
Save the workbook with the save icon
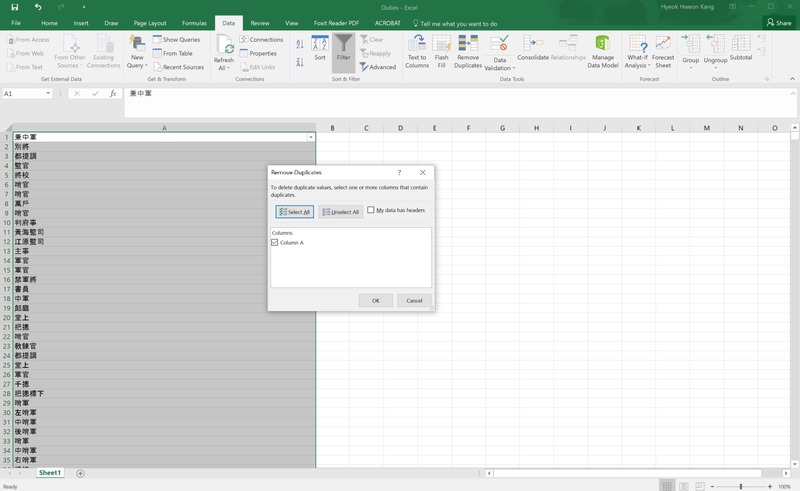point(14,7)
